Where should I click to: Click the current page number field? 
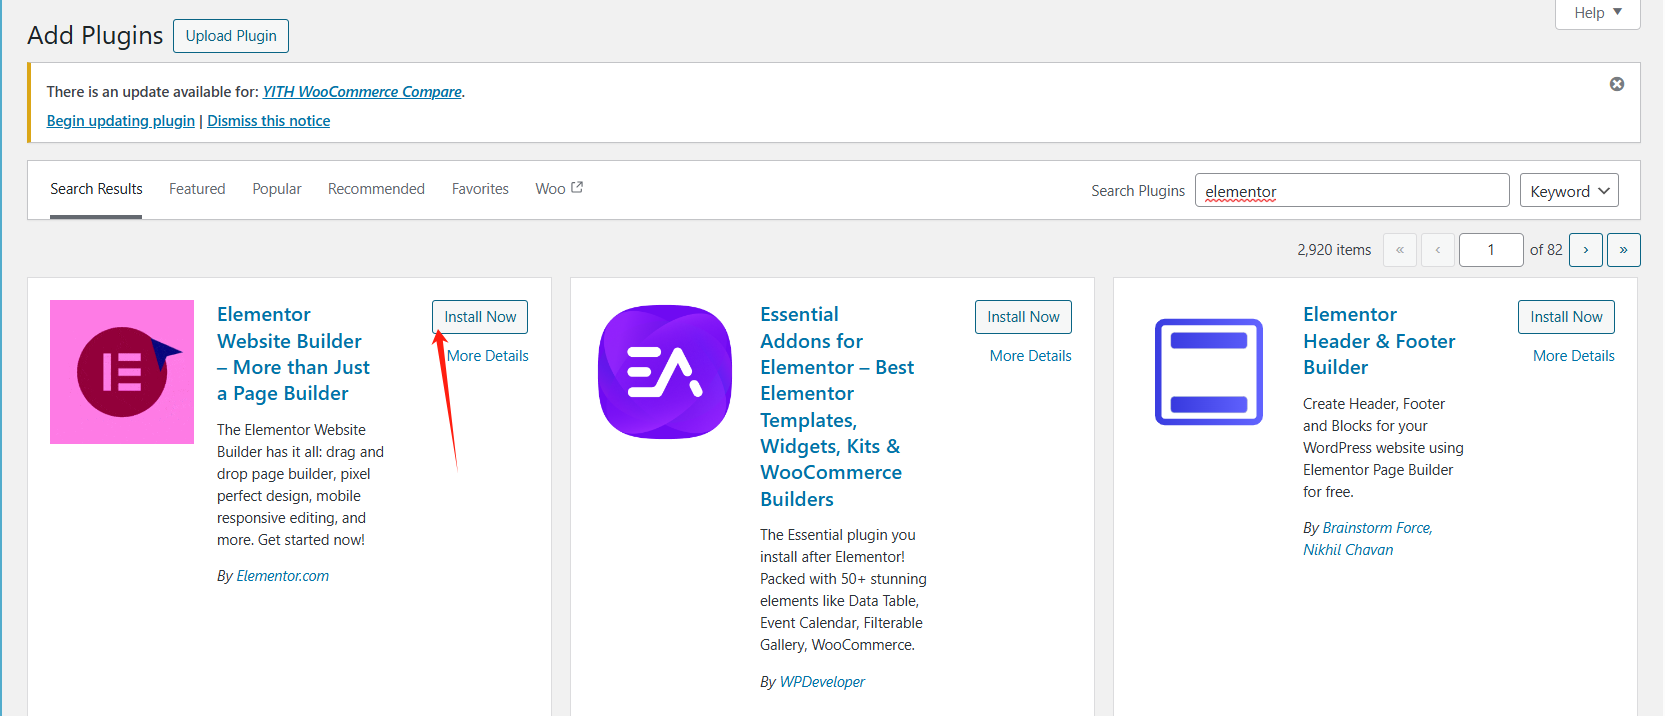[1490, 250]
